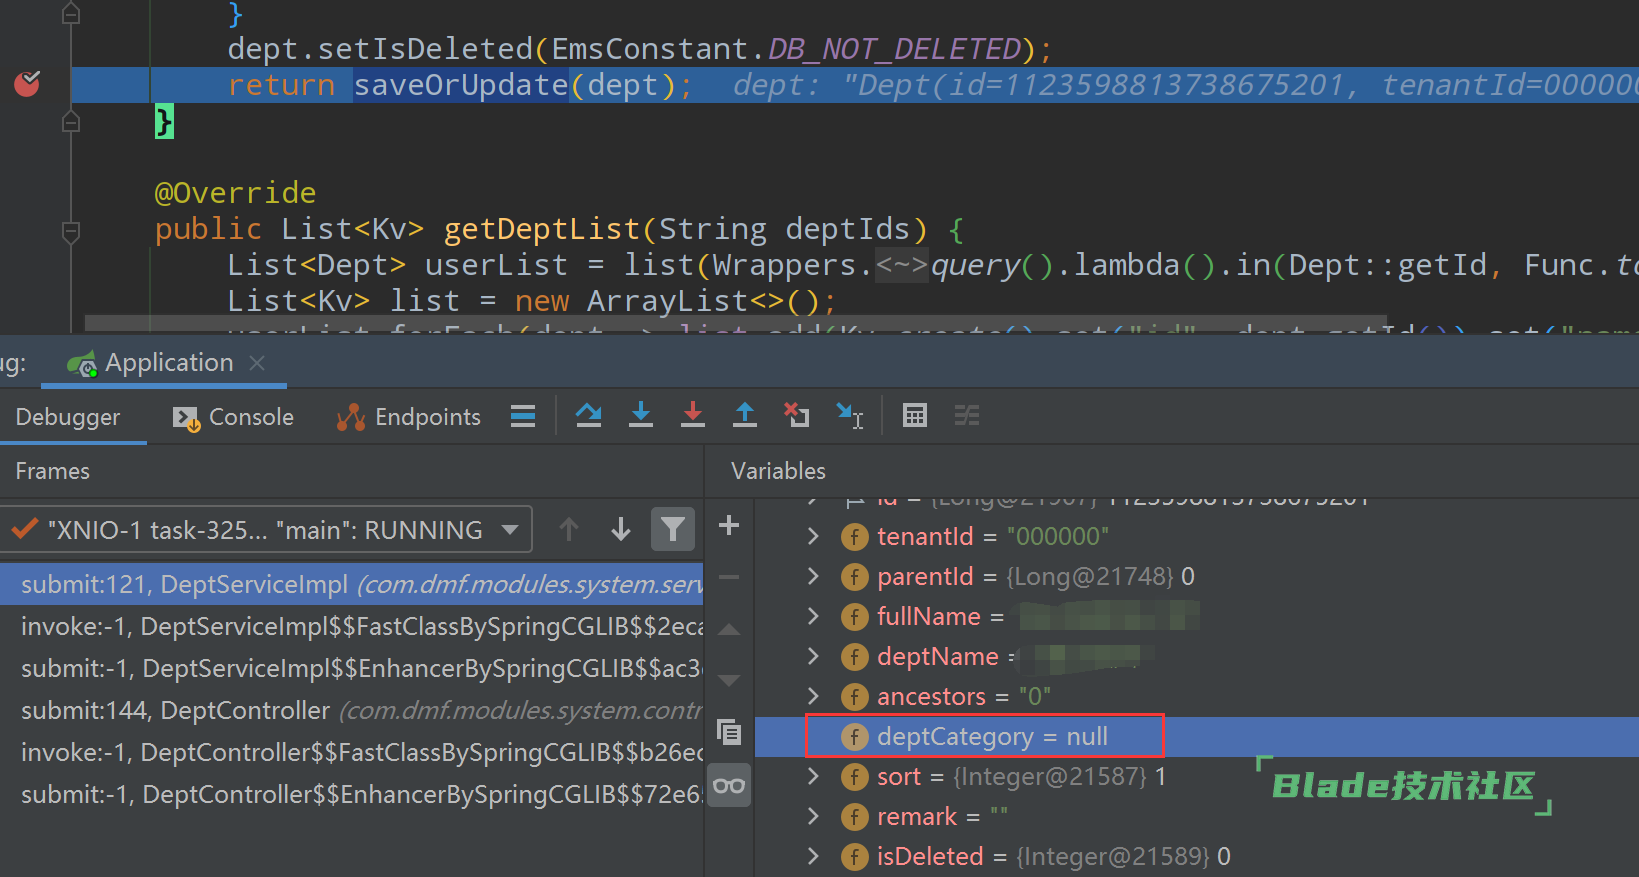
Task: Click the three-line layout menu icon
Action: coord(523,416)
